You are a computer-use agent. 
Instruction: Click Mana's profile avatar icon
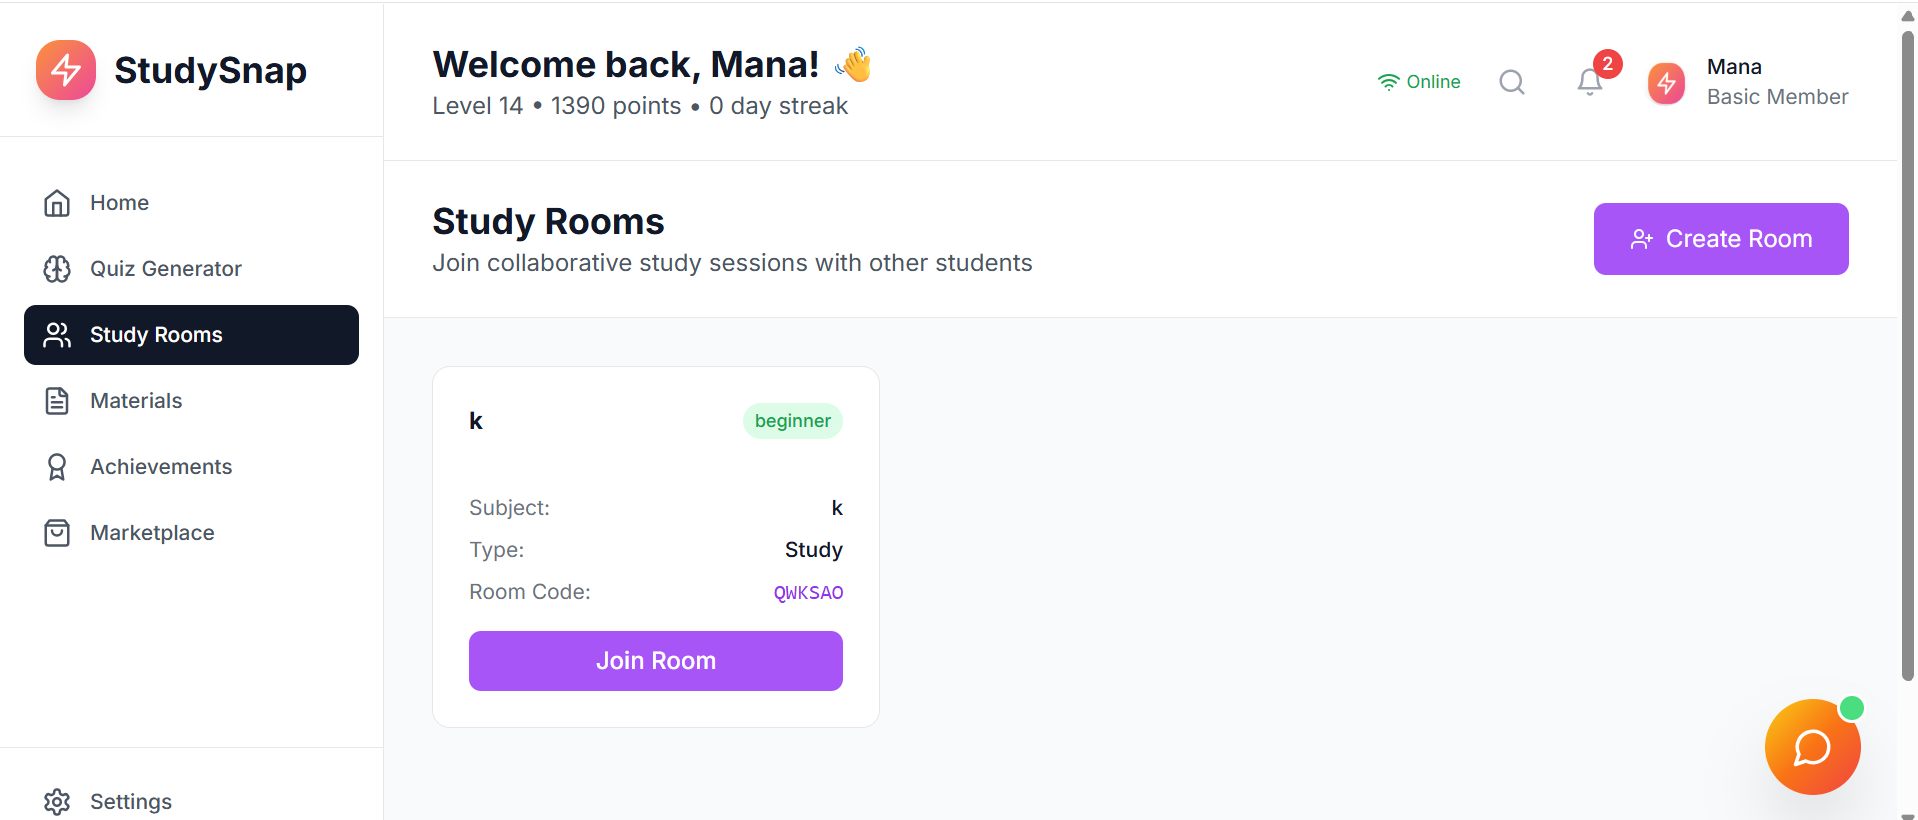click(1666, 83)
